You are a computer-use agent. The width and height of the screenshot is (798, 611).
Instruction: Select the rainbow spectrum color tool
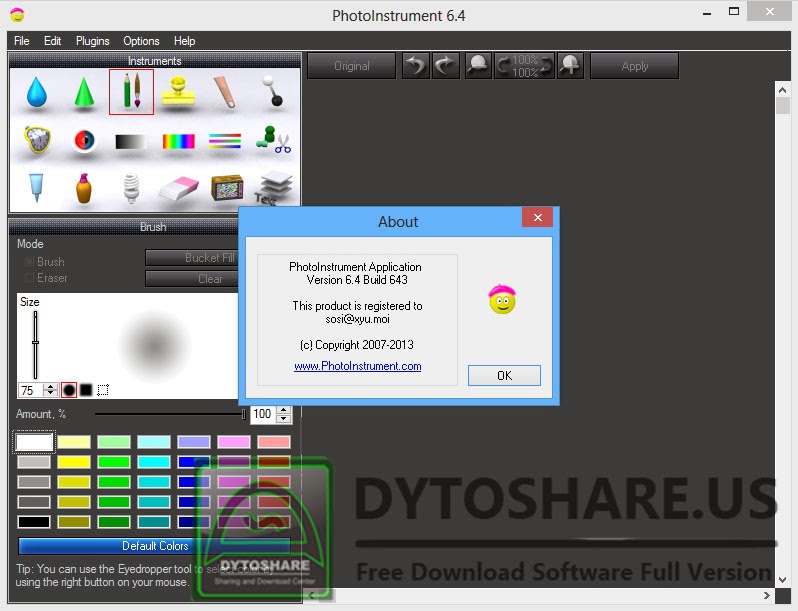tap(178, 141)
